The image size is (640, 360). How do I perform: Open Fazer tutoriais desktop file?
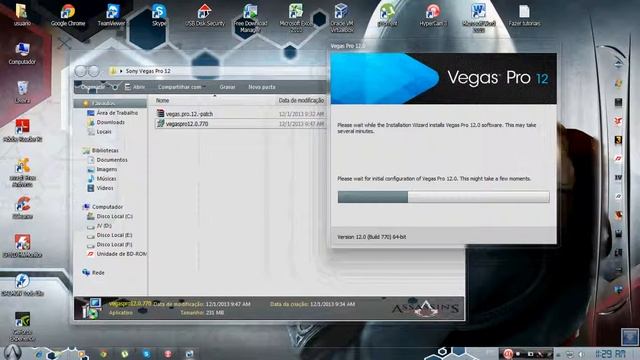(x=524, y=15)
